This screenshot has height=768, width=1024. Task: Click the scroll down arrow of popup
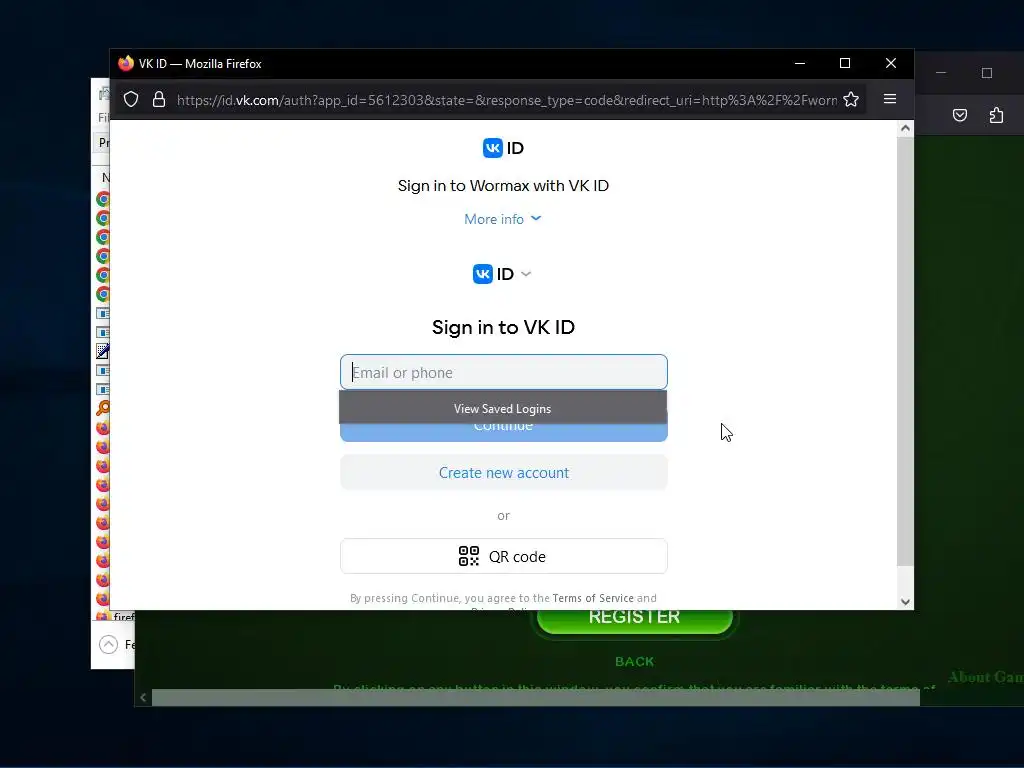pos(905,602)
